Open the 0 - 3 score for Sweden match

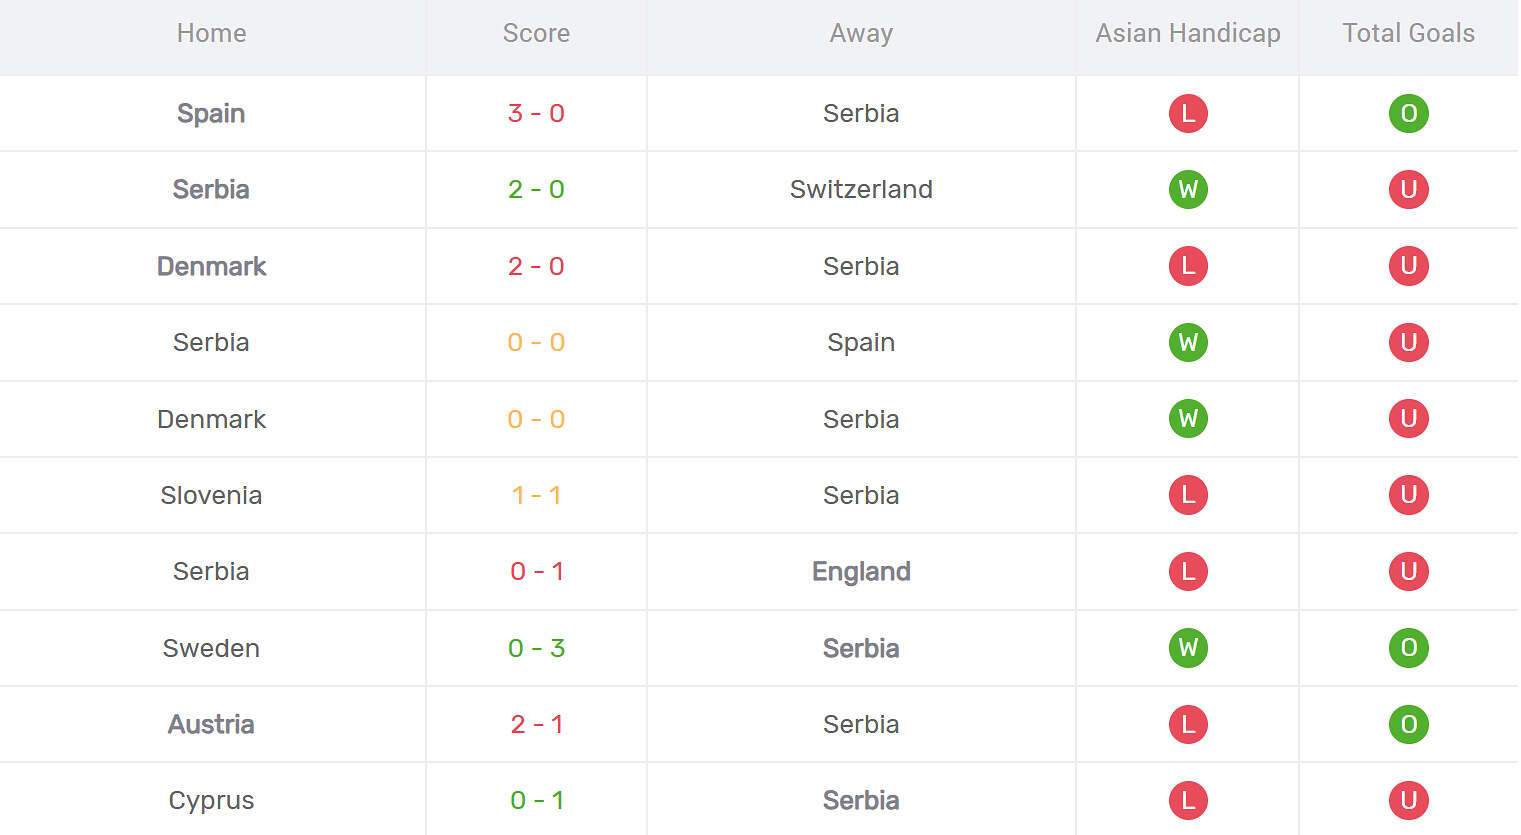(x=536, y=648)
